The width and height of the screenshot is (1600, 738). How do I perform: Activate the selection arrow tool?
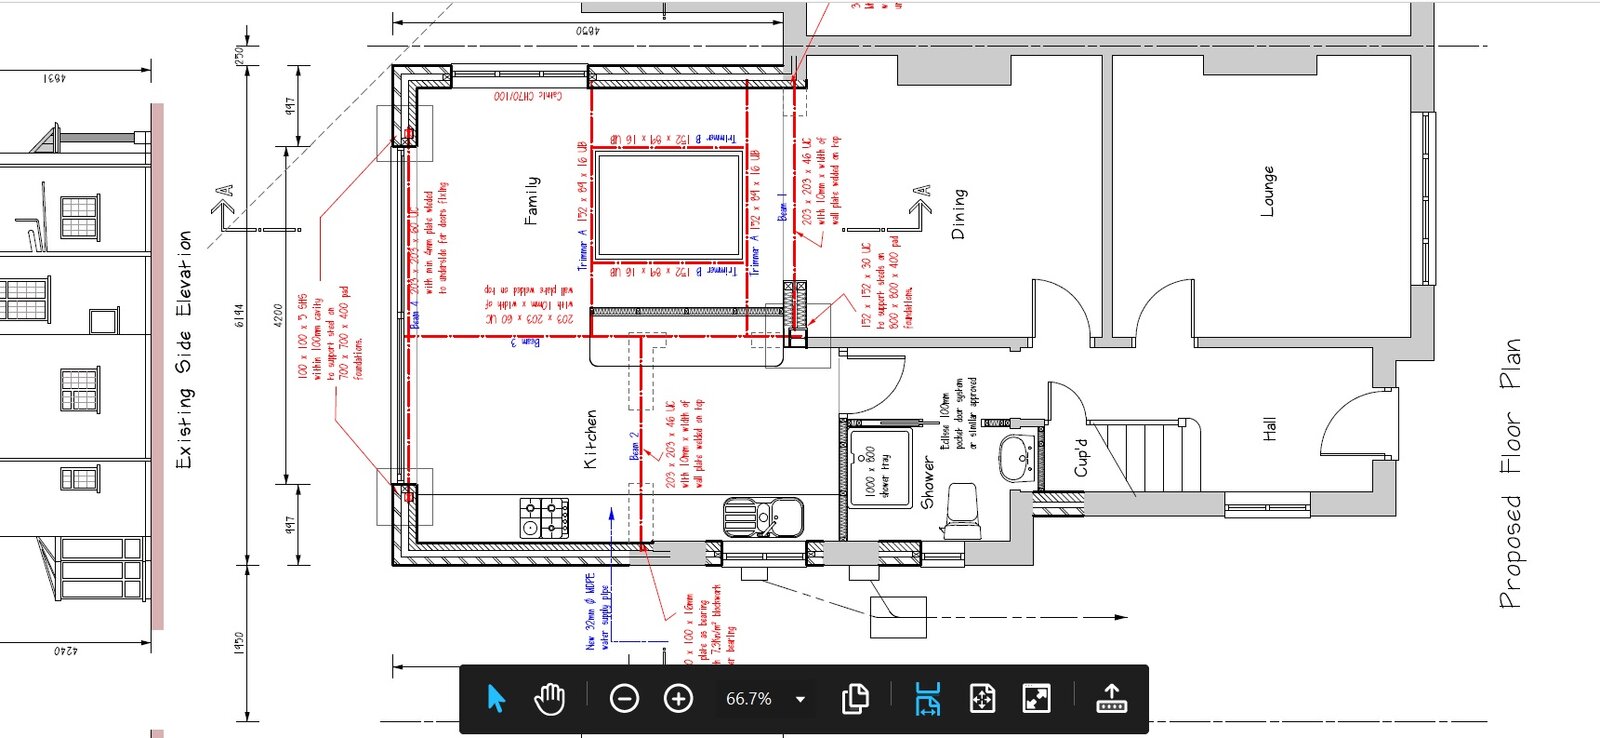coord(495,698)
